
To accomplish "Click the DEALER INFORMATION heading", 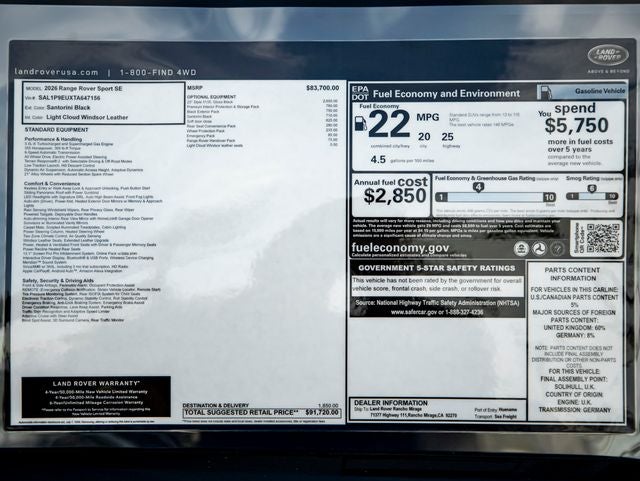I will click(x=391, y=403).
